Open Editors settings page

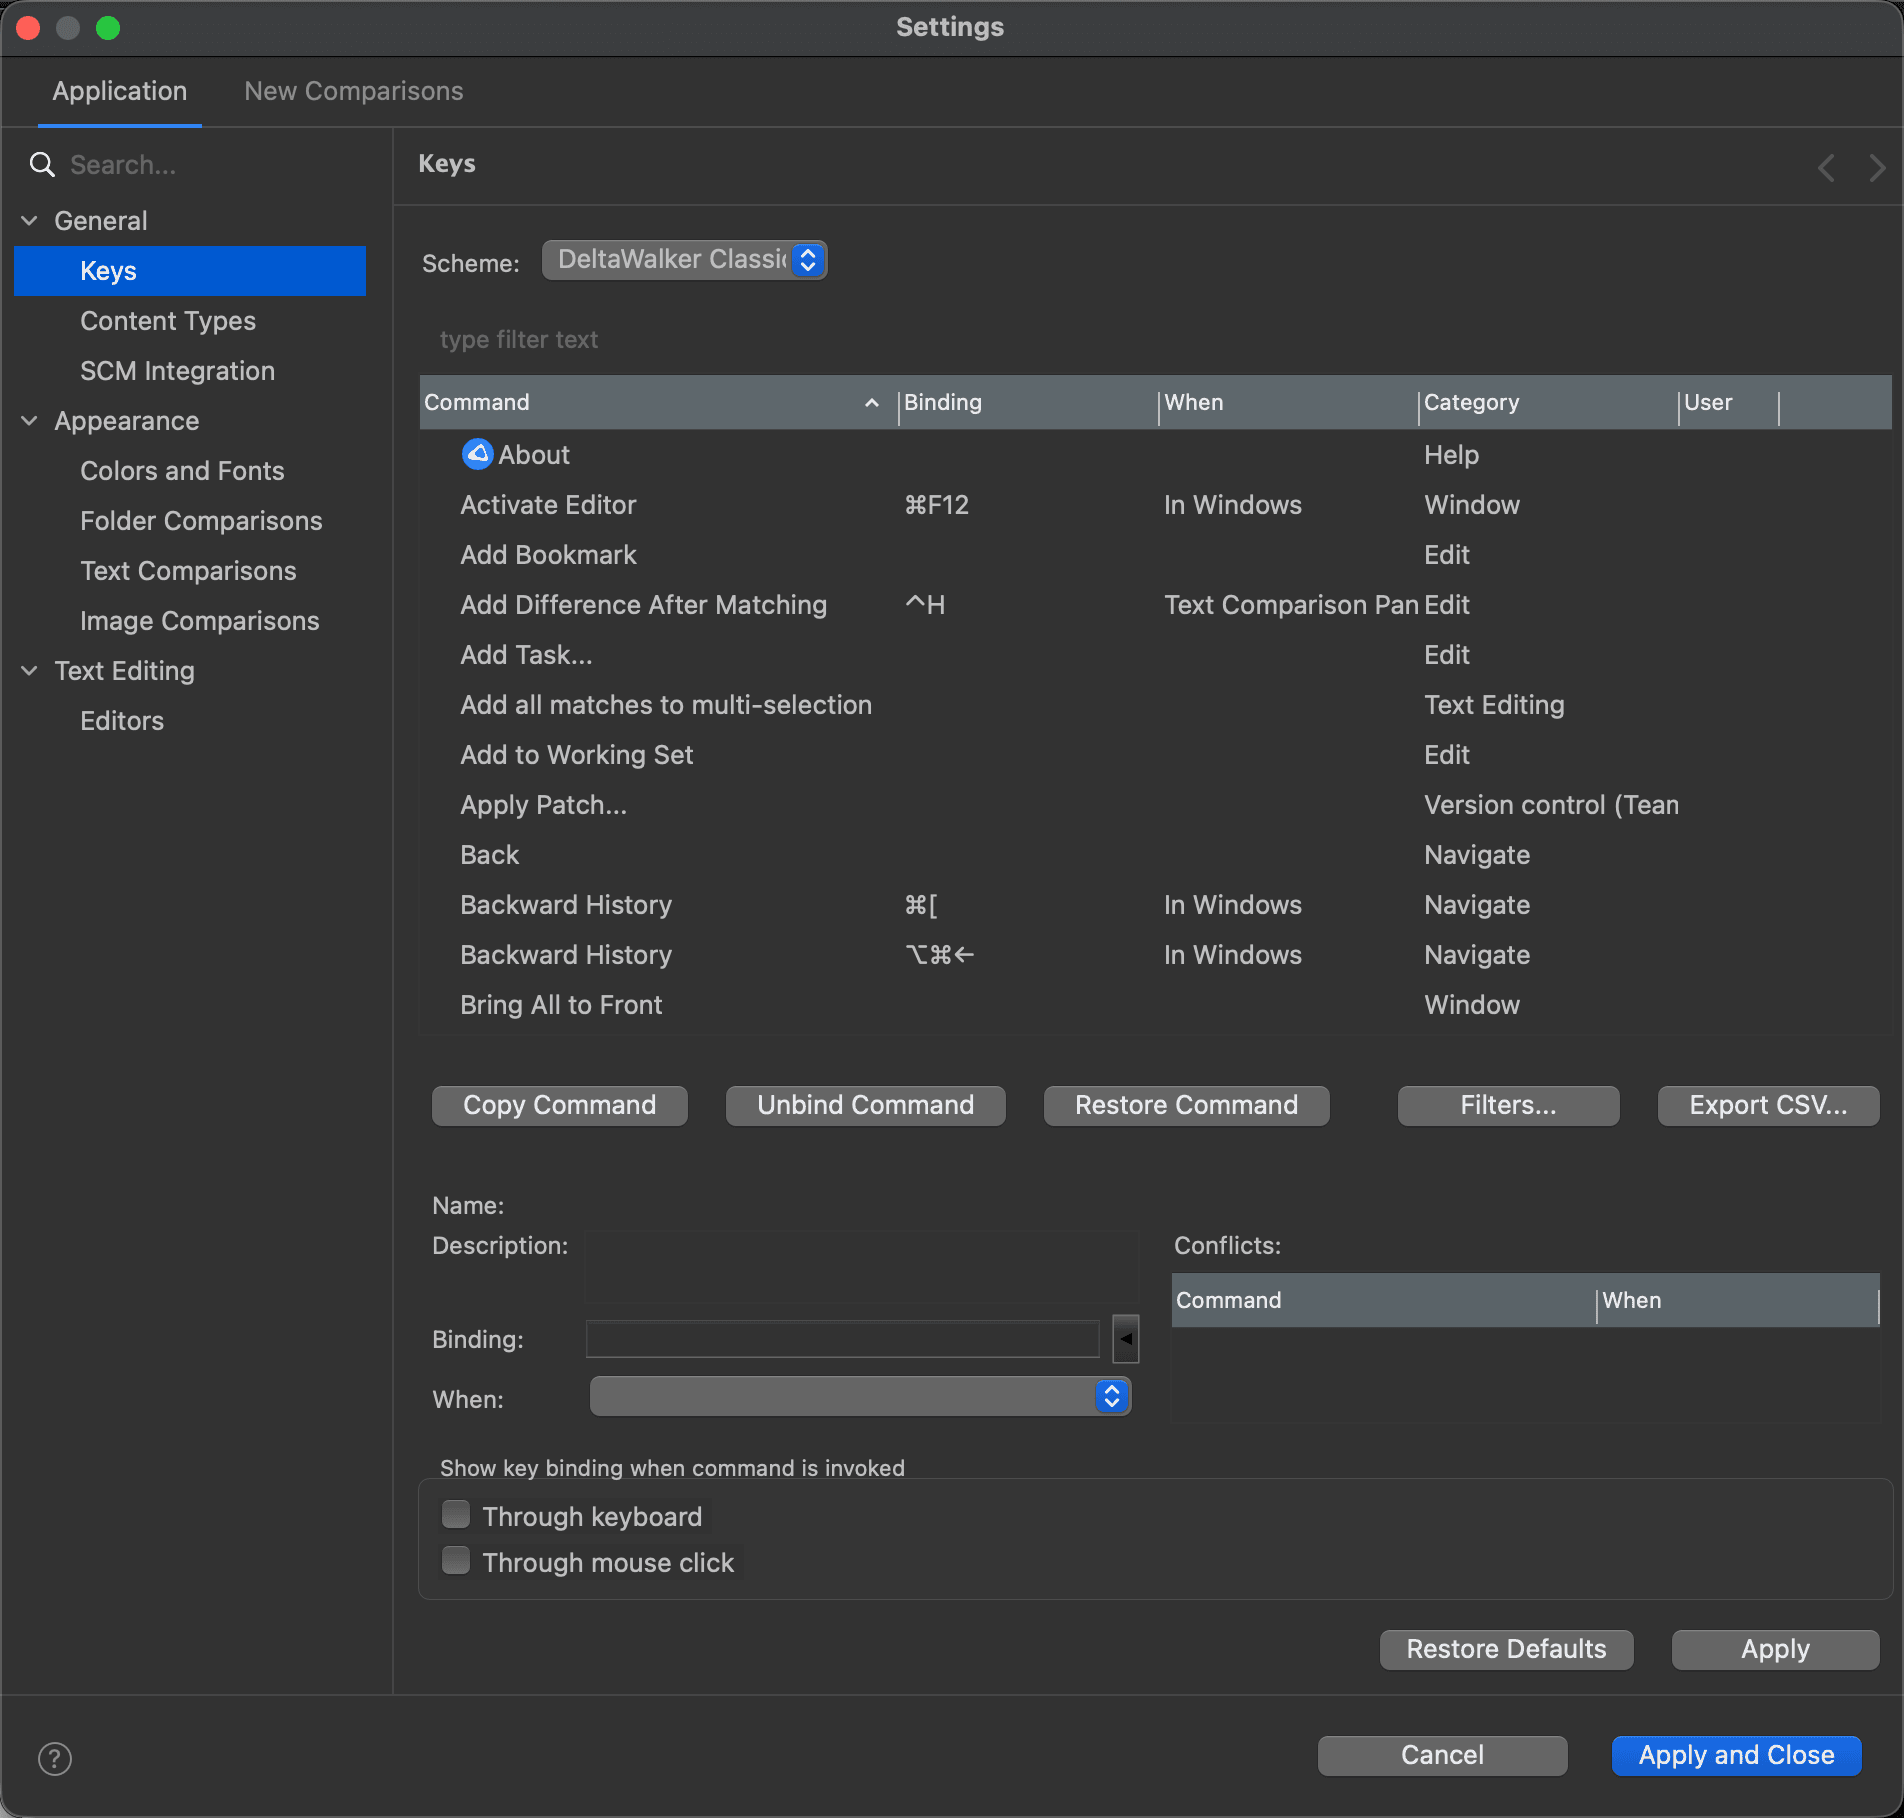click(122, 721)
